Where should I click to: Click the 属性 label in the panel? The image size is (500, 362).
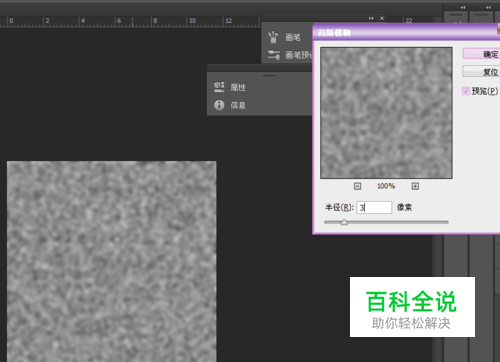238,87
